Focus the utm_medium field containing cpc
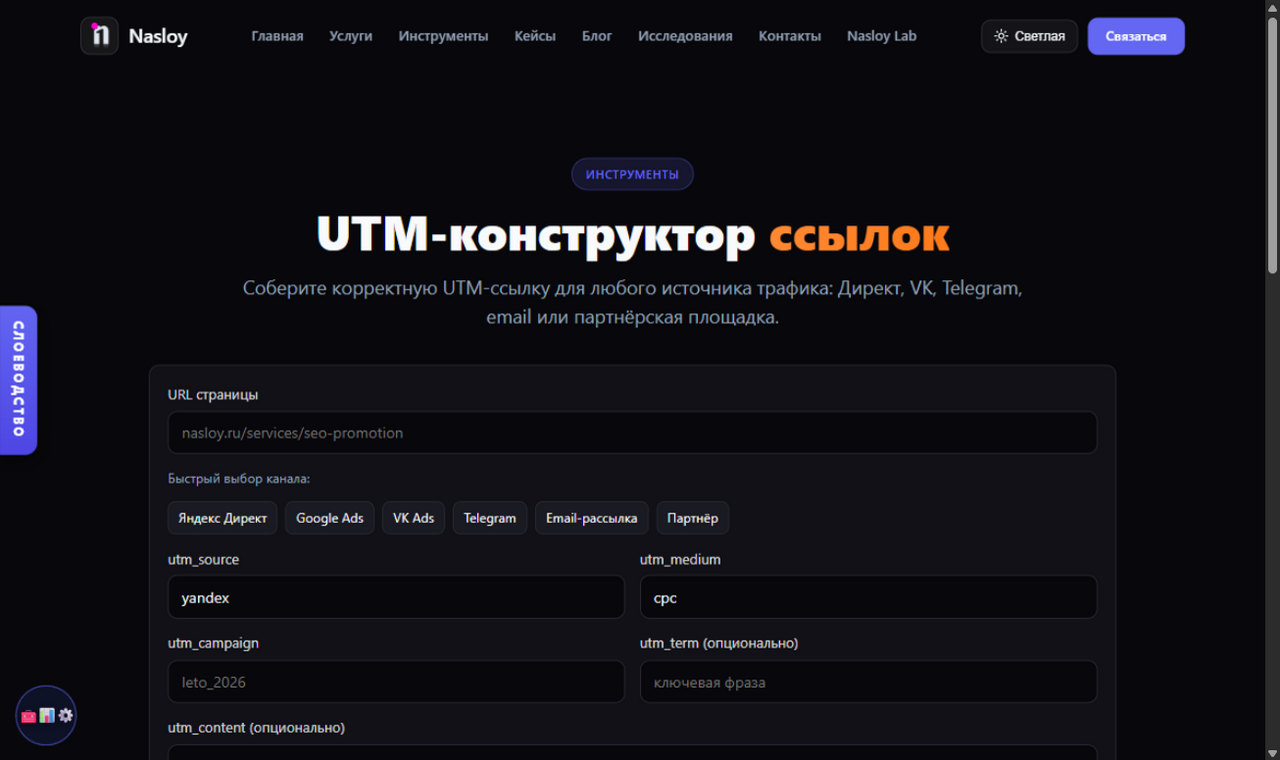 (x=868, y=597)
